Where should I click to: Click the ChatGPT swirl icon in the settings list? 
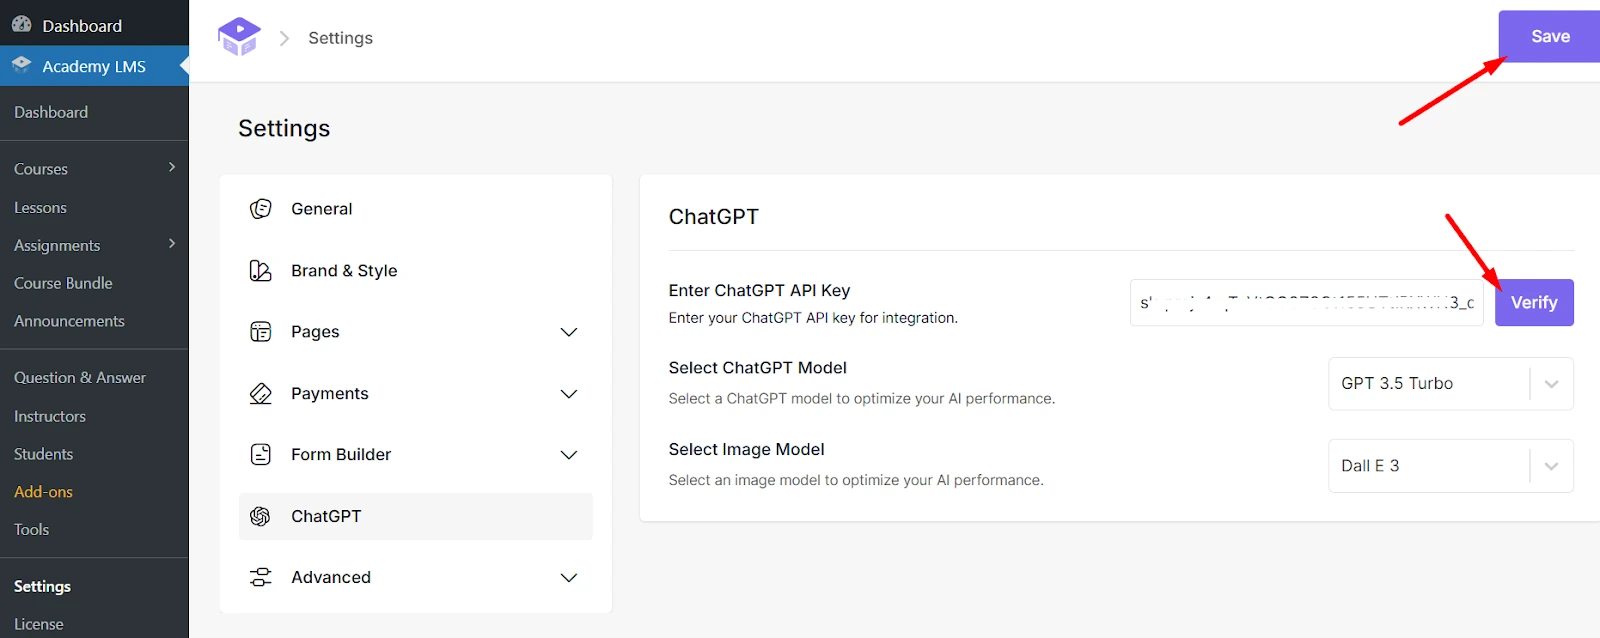click(x=261, y=516)
